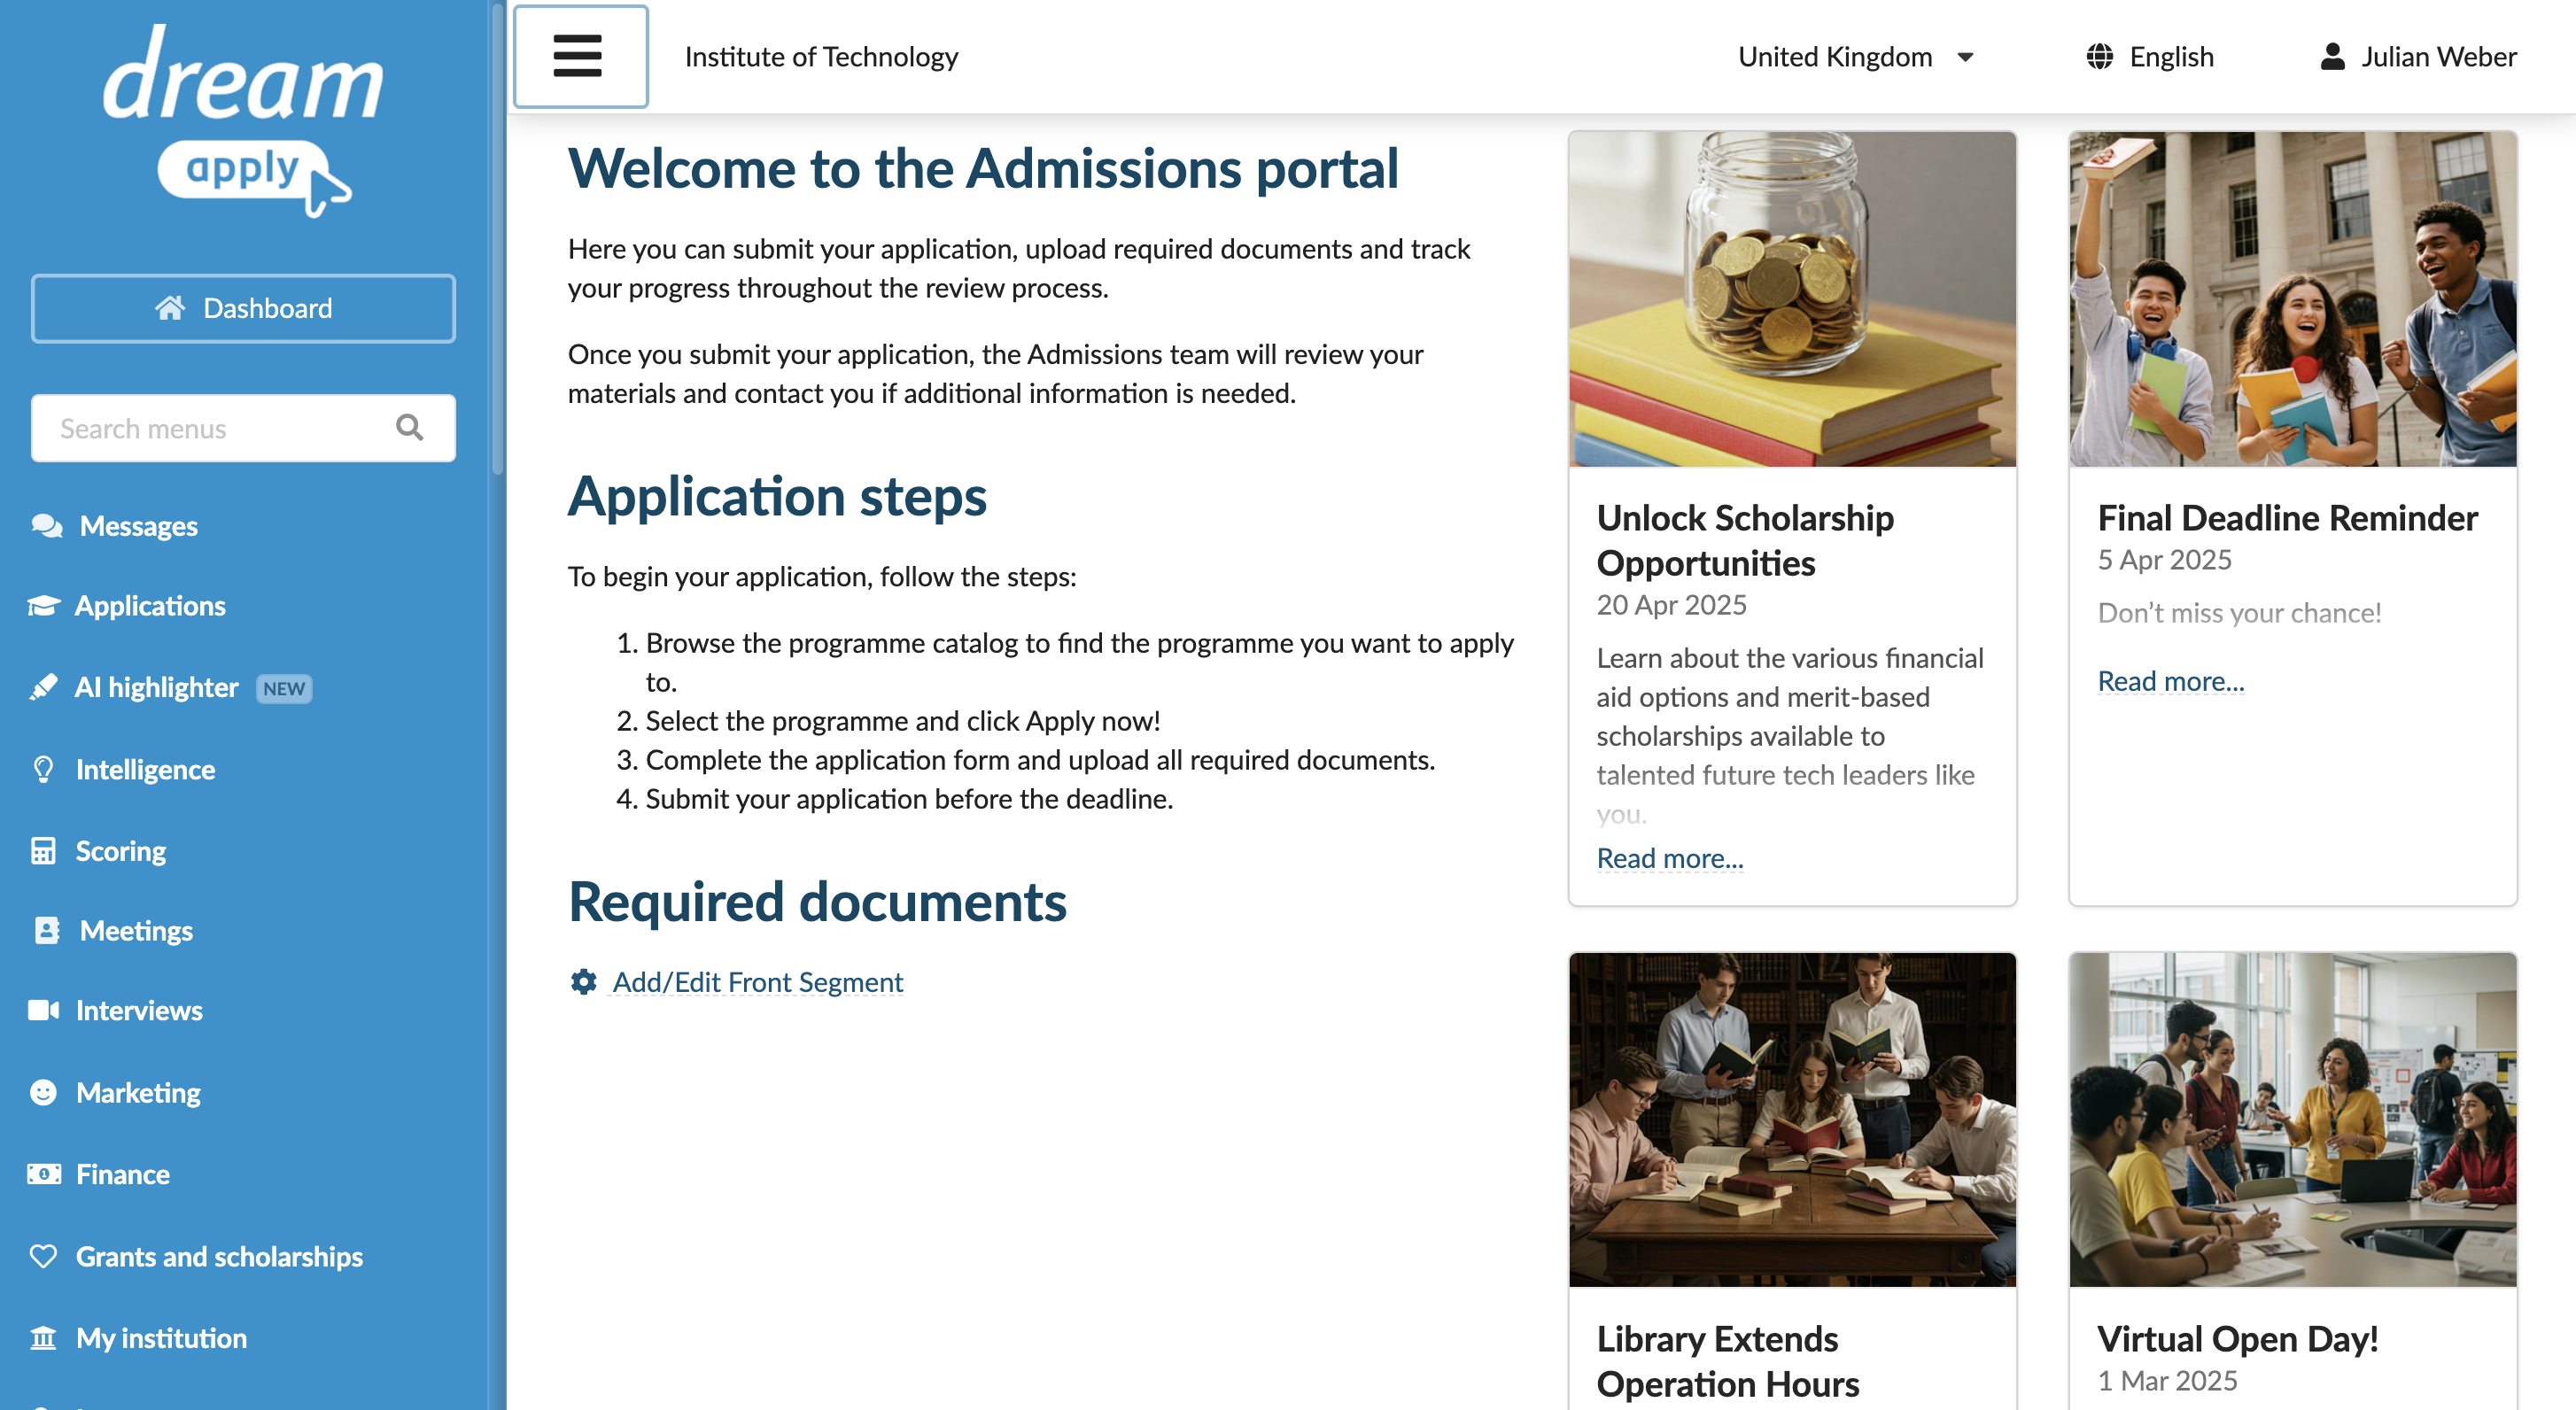
Task: Go to the Dashboard button
Action: pos(243,309)
